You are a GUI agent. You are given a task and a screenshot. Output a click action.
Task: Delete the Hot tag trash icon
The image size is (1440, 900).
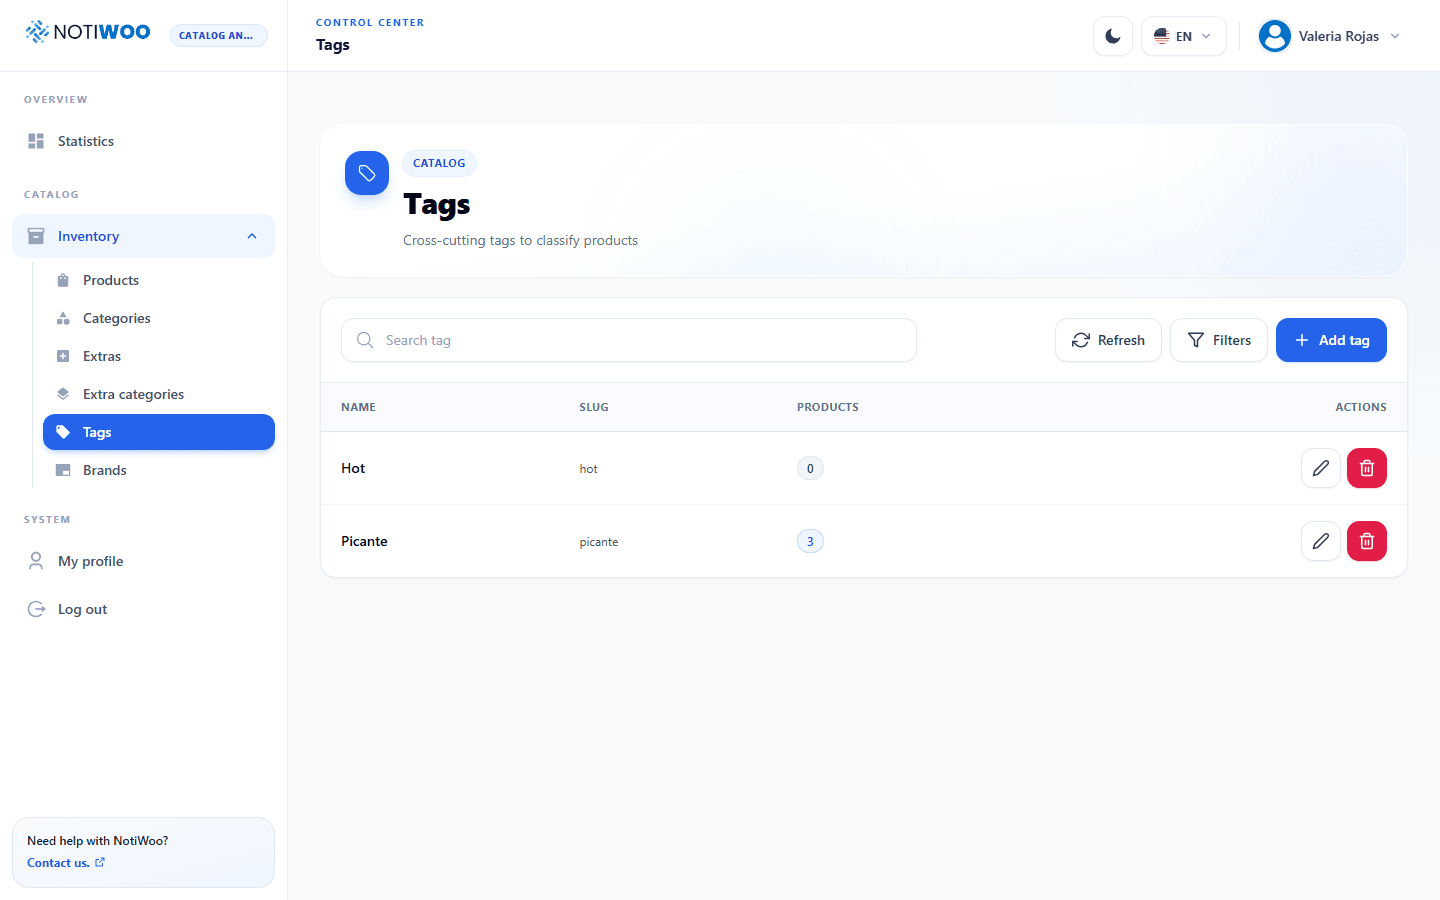pos(1367,468)
